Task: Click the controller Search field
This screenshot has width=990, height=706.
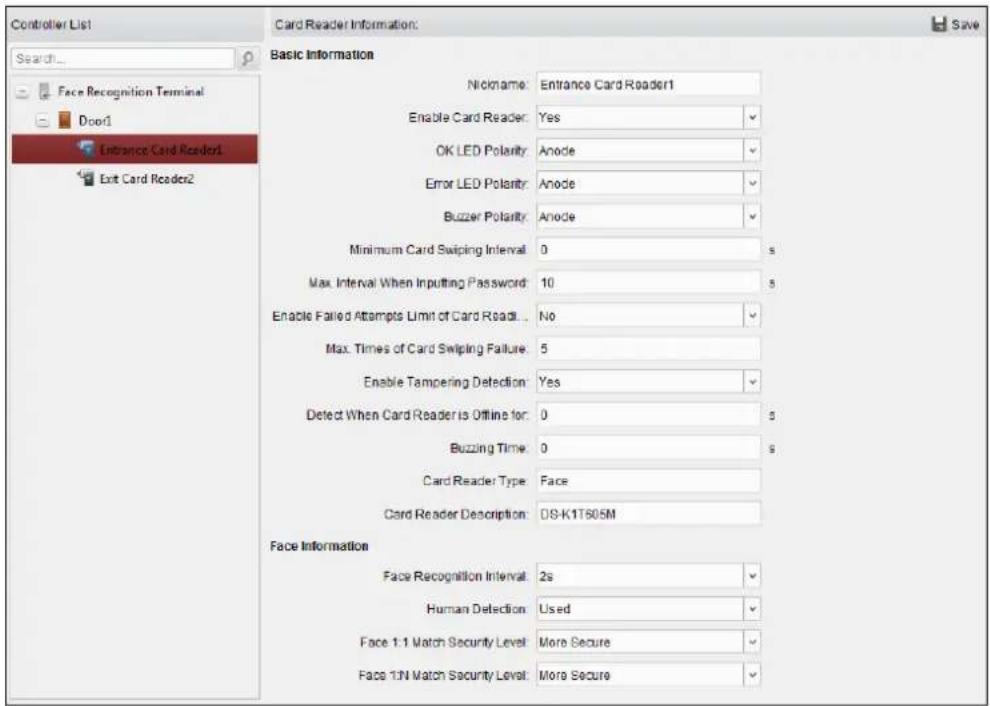Action: (x=122, y=59)
